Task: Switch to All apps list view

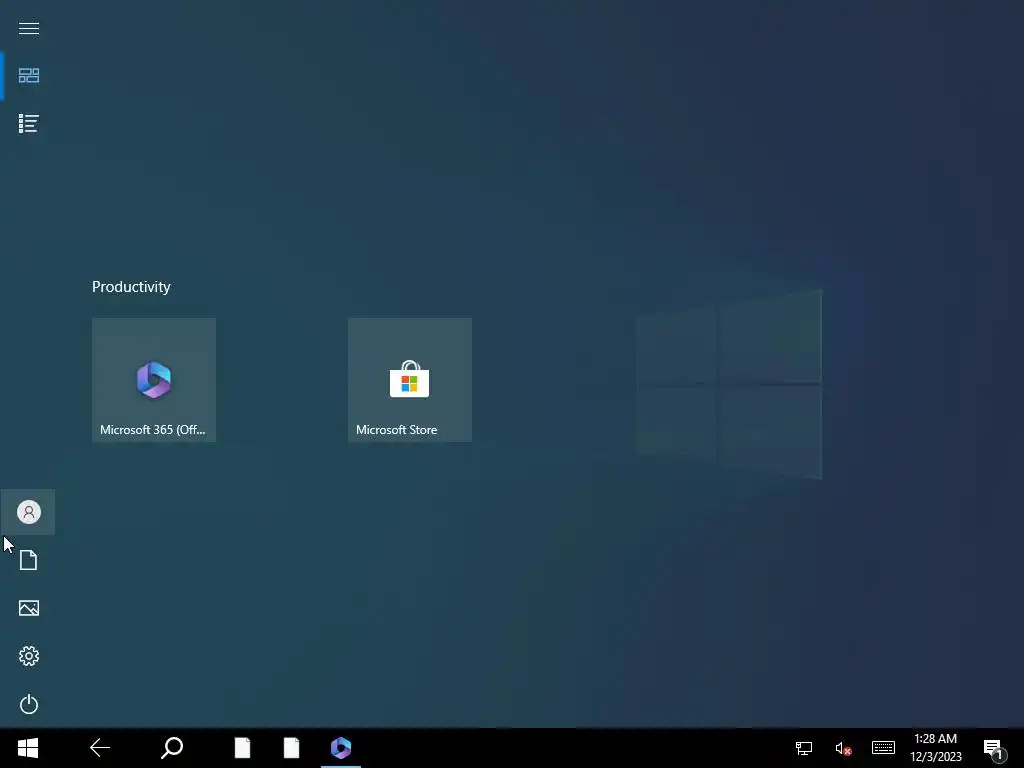Action: pyautogui.click(x=29, y=123)
